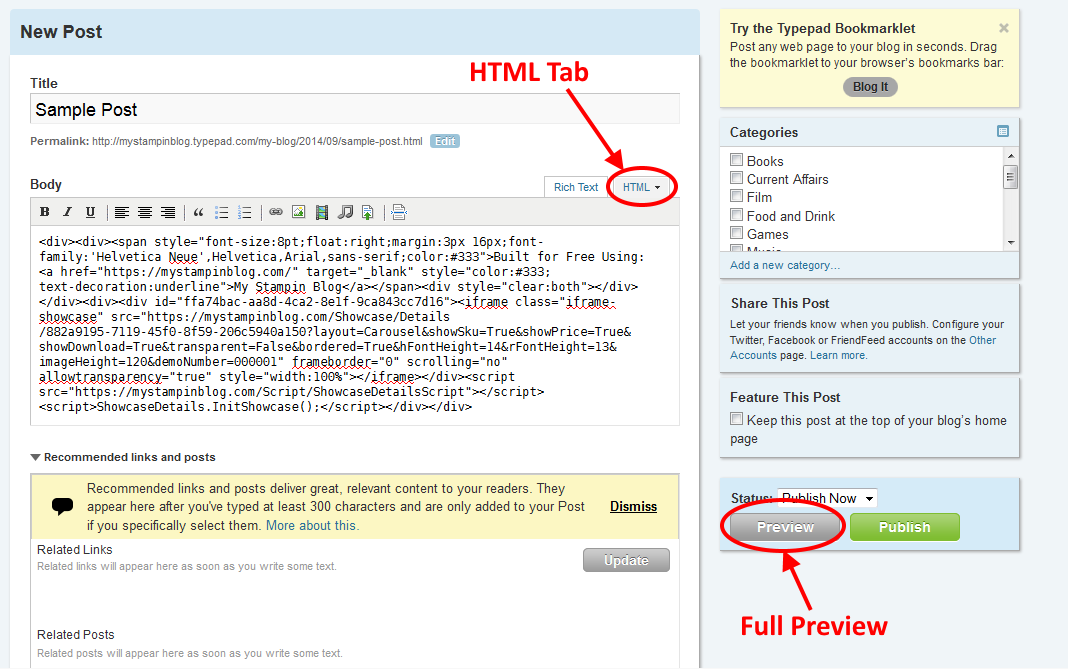The width and height of the screenshot is (1068, 669).
Task: Toggle italic formatting in Body toolbar
Action: [67, 212]
